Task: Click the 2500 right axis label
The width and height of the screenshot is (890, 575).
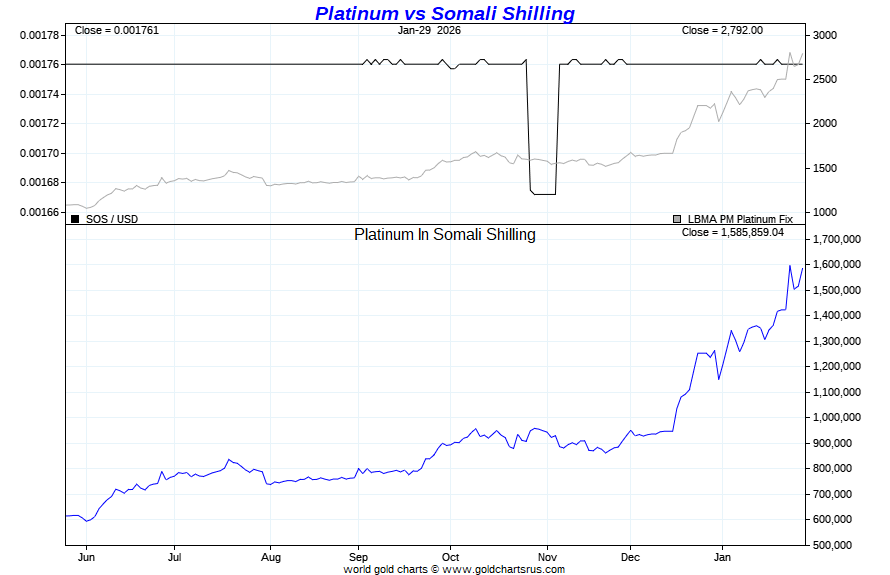Action: 825,79
